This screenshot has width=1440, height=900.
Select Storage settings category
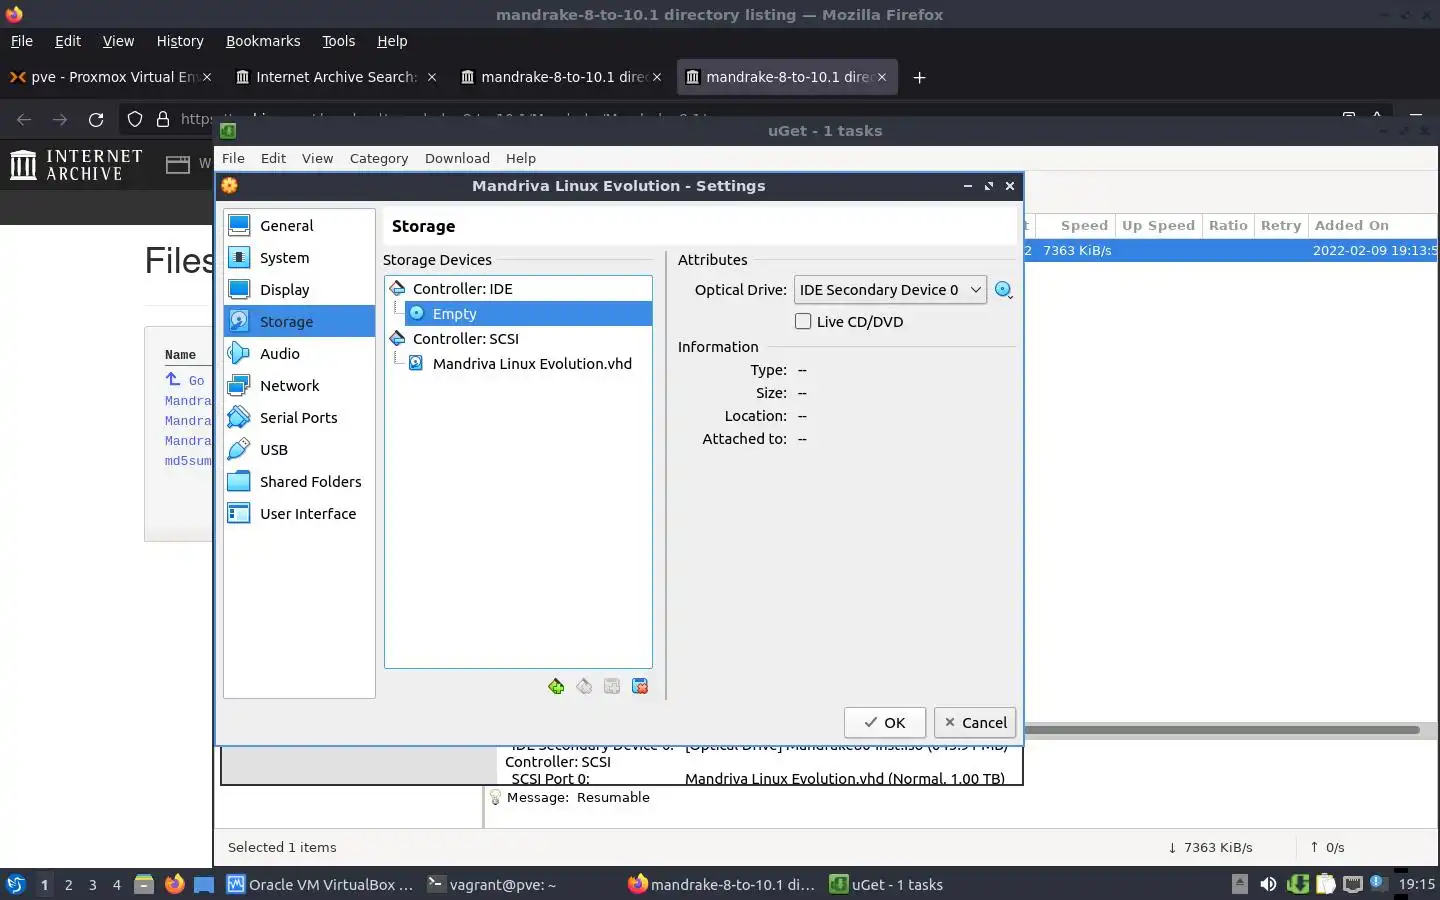click(x=299, y=322)
